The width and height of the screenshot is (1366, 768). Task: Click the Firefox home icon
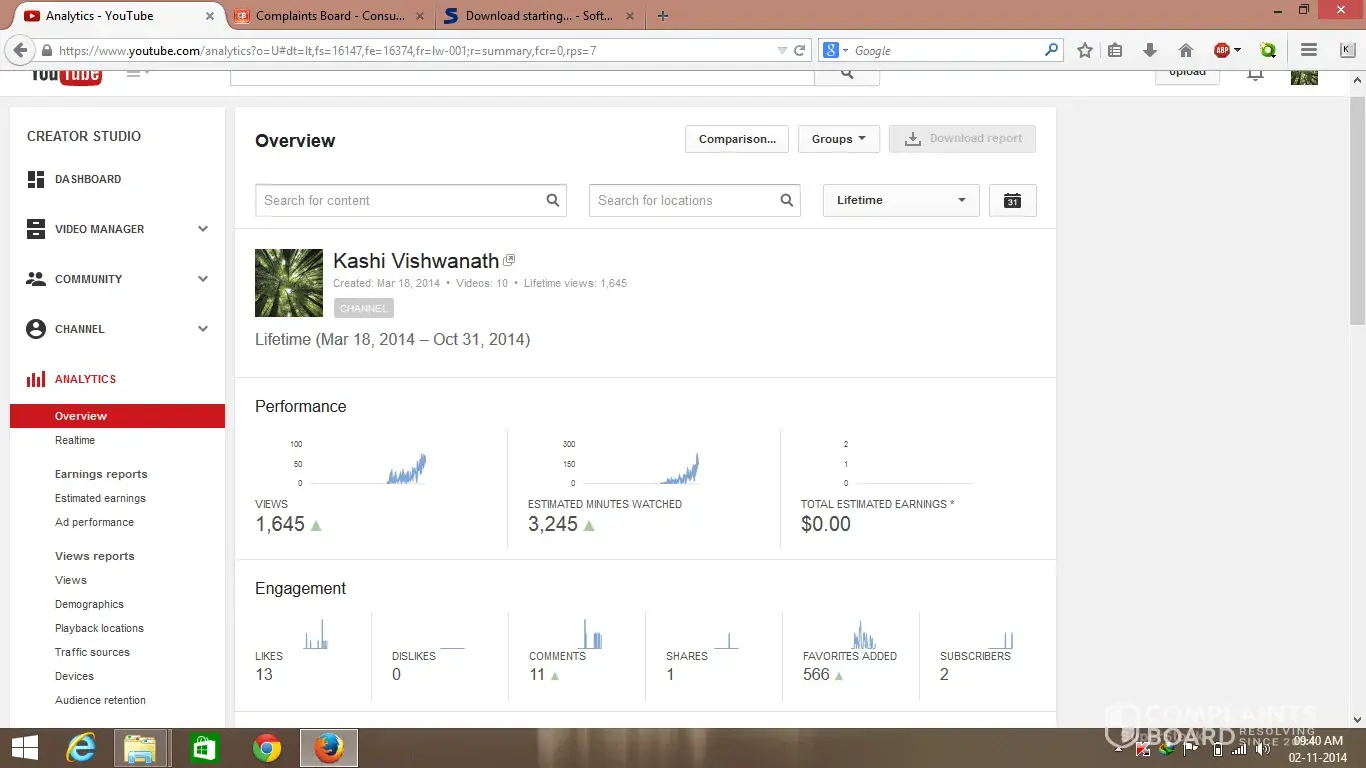[x=1185, y=51]
